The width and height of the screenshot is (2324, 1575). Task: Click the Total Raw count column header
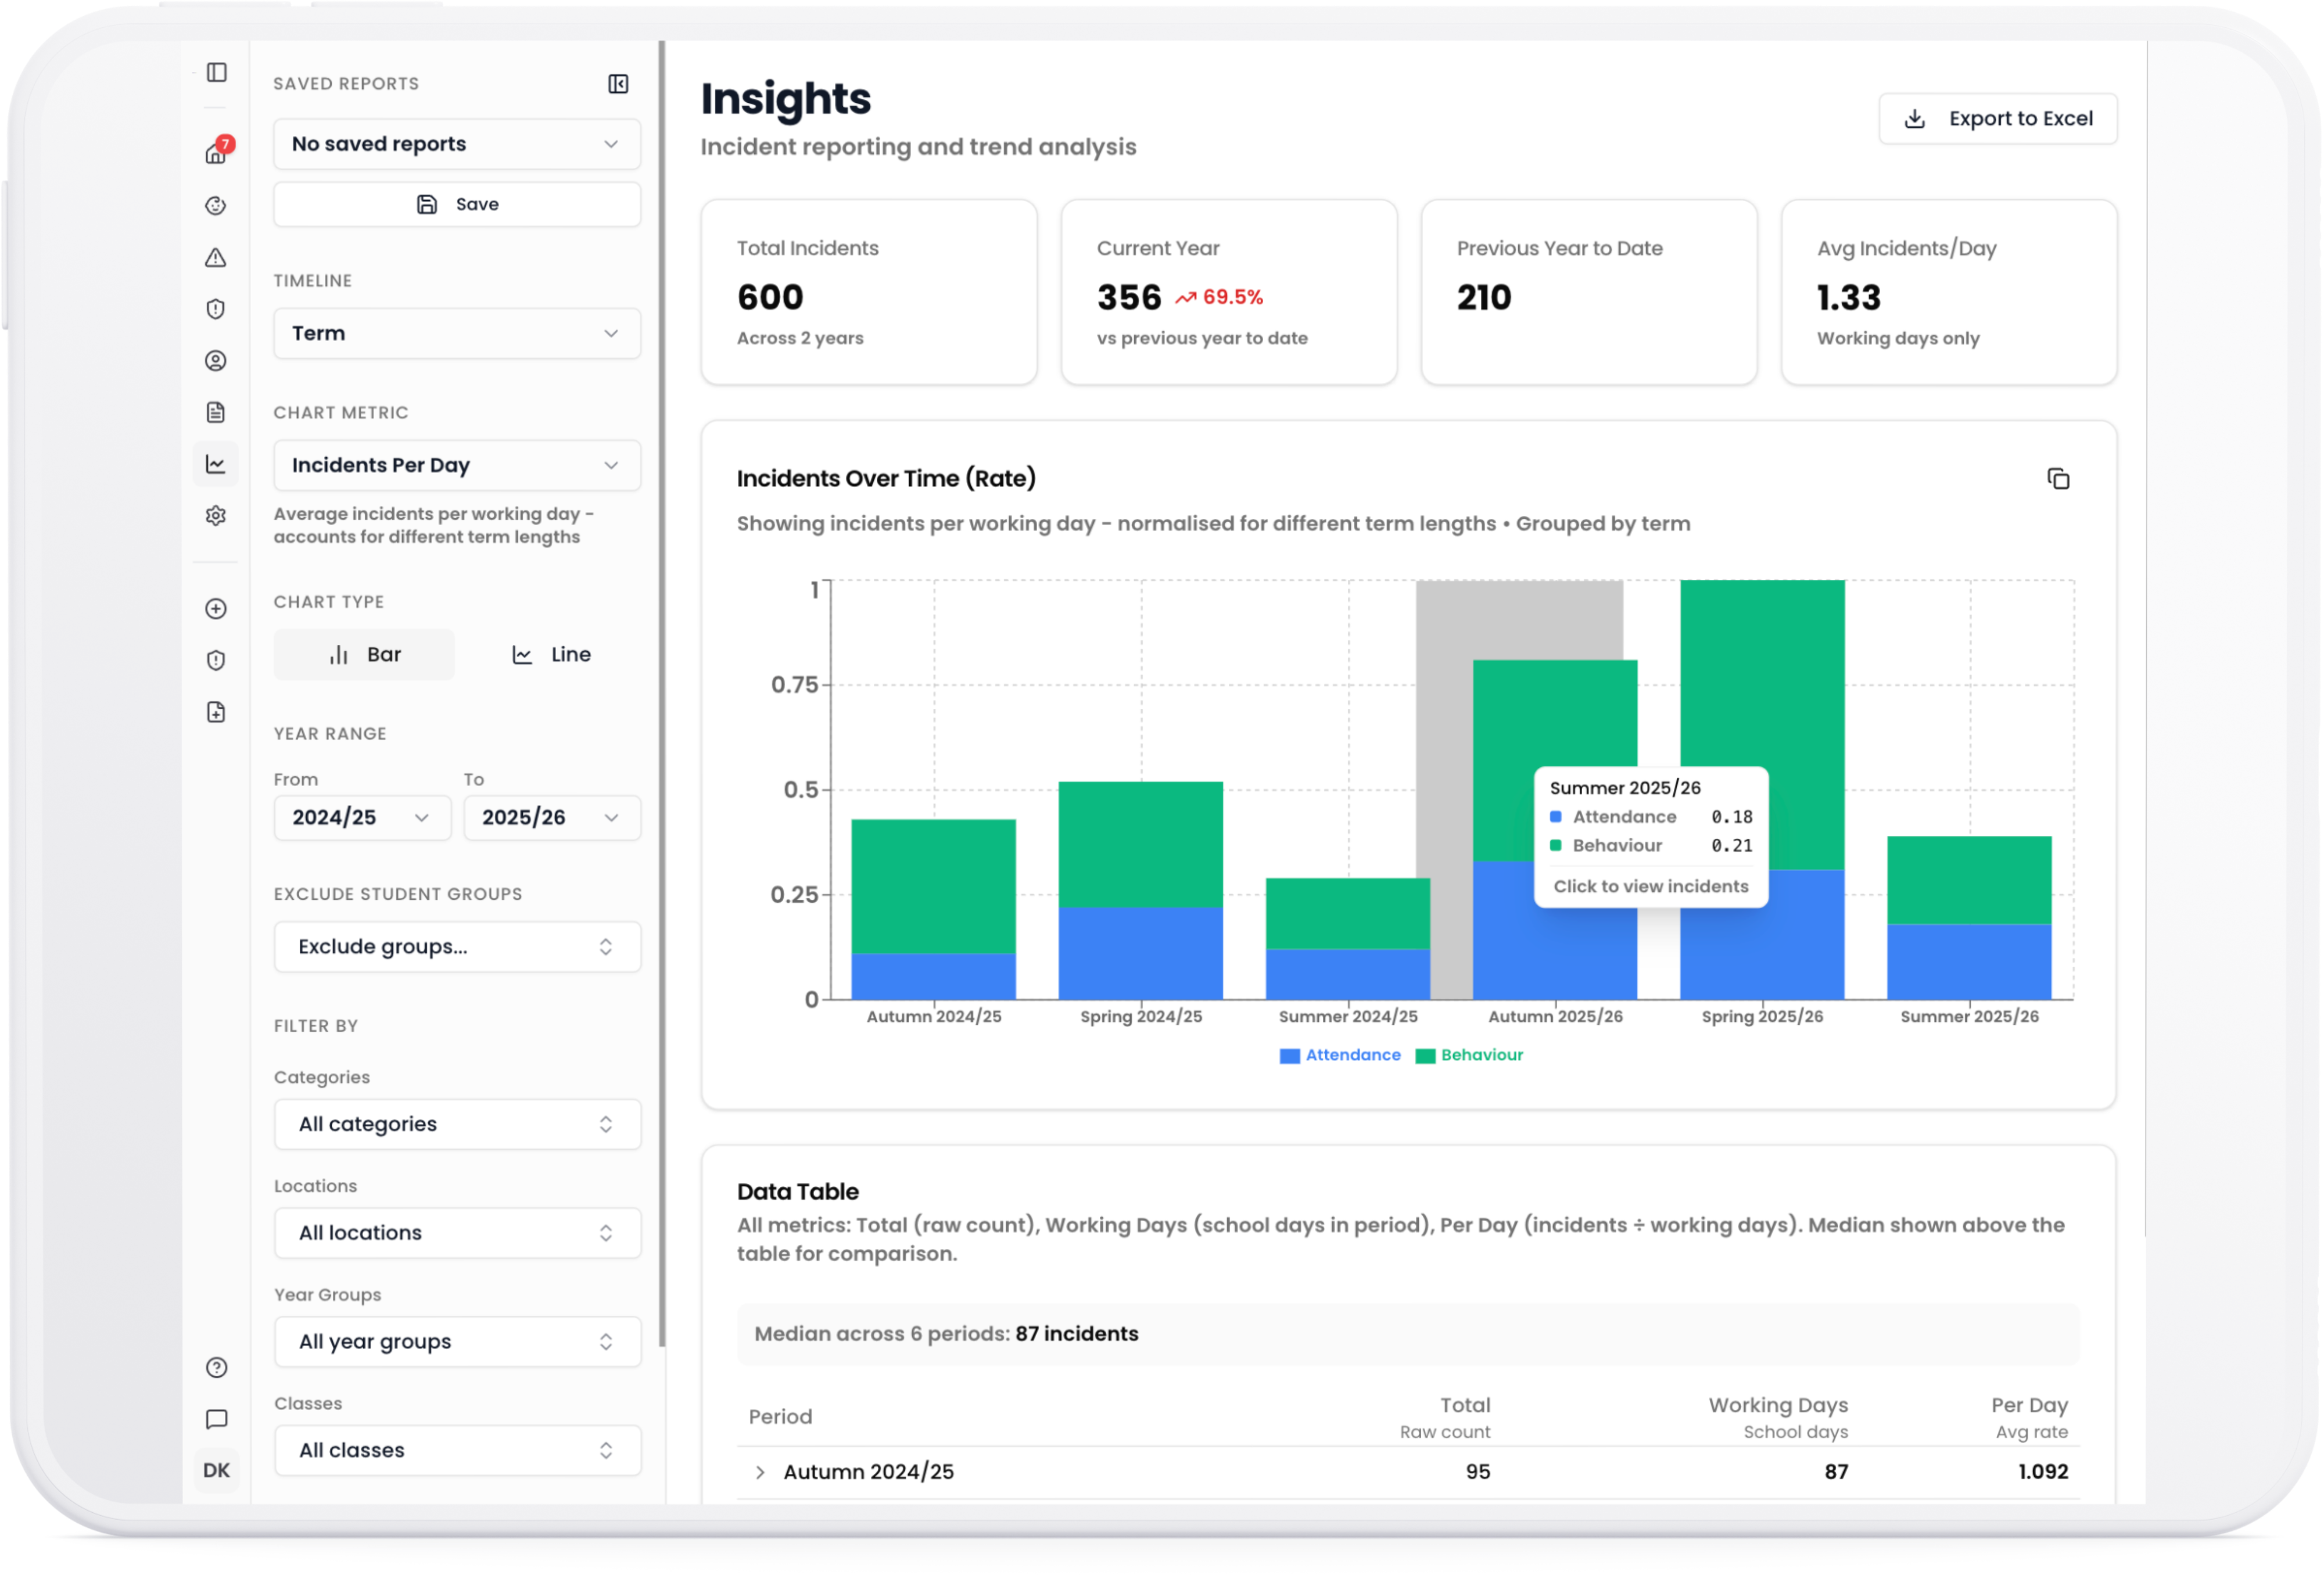pos(1445,1417)
